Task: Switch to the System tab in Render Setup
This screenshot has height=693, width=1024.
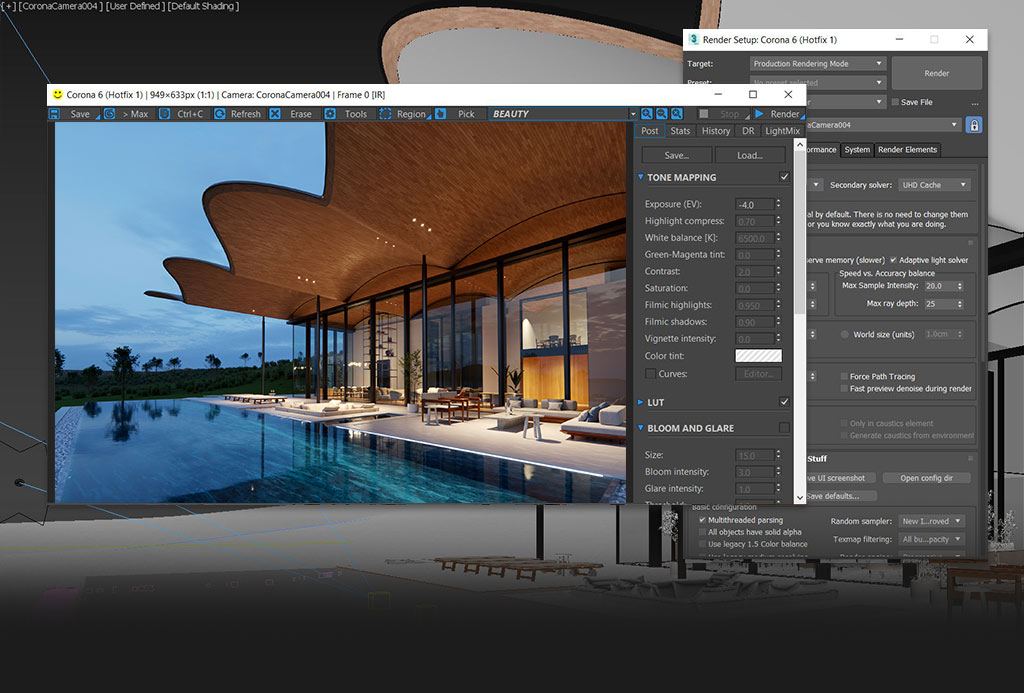Action: click(x=857, y=150)
